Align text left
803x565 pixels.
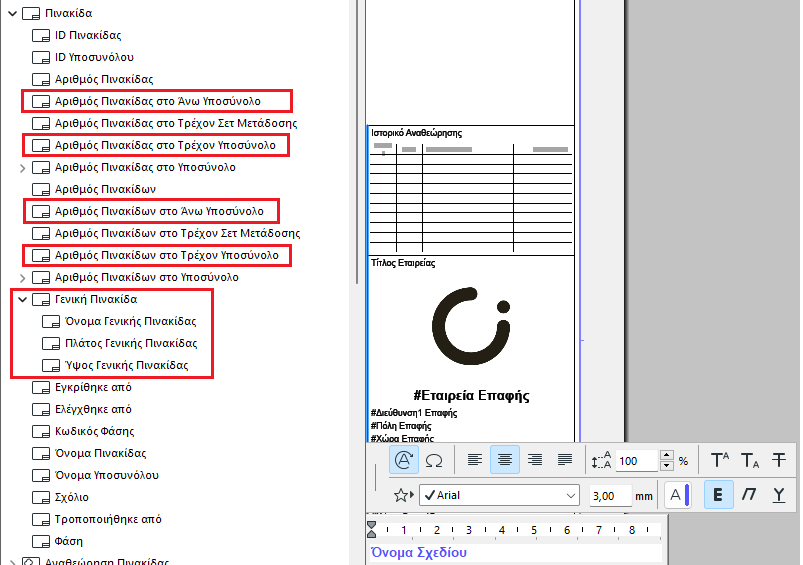475,460
